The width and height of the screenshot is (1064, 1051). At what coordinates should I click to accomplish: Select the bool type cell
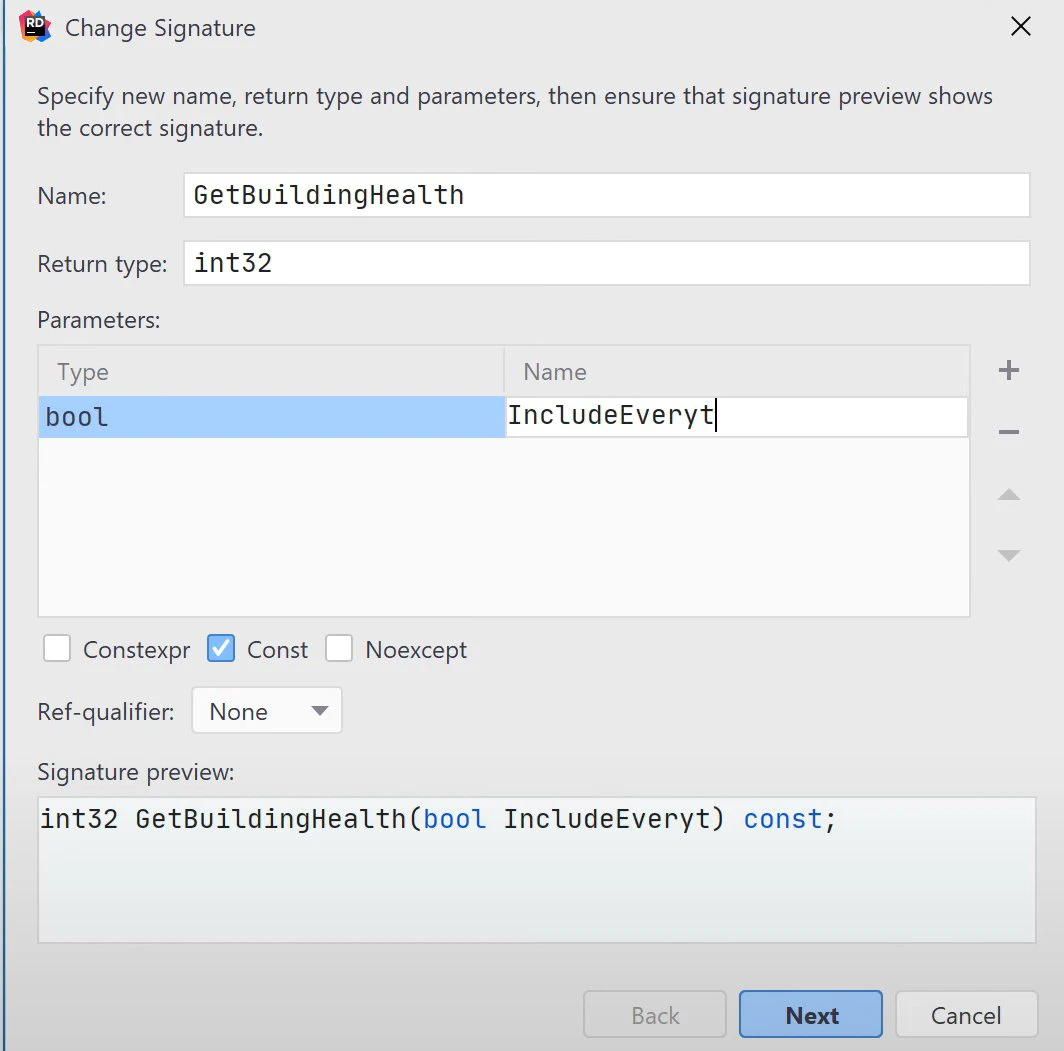coord(271,417)
